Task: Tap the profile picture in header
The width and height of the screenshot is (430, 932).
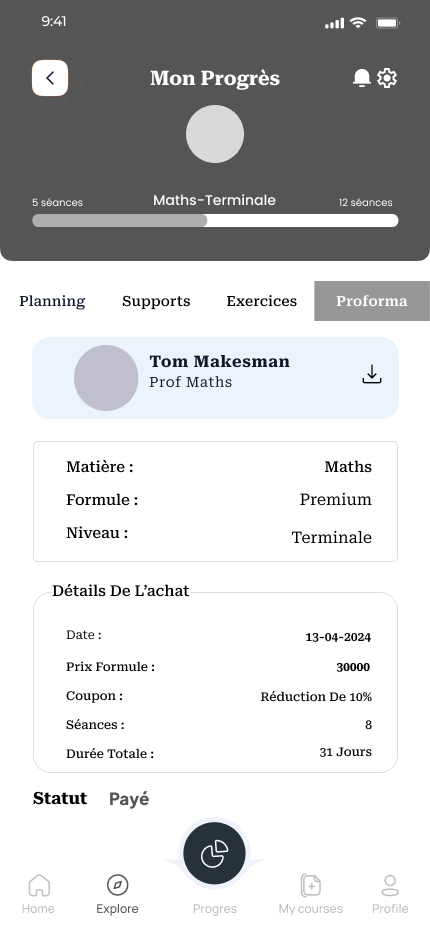Action: pos(215,134)
